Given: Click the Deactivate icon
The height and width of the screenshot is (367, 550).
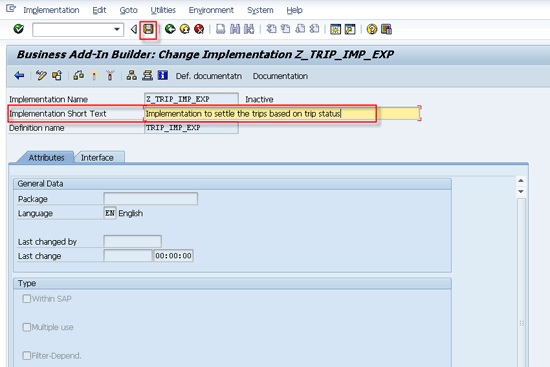Looking at the screenshot, I should pyautogui.click(x=110, y=75).
